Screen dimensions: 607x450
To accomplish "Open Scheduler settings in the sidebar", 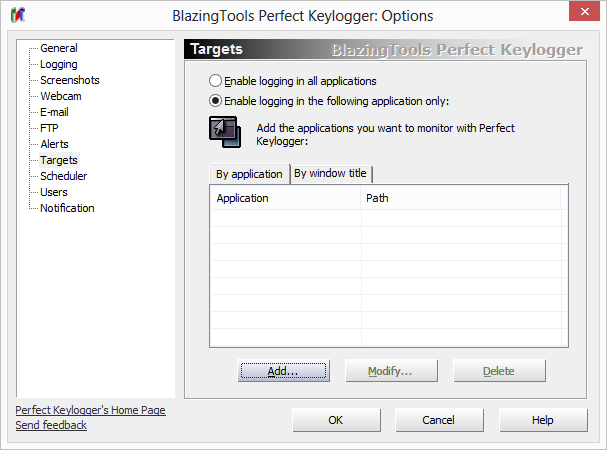I will (63, 176).
